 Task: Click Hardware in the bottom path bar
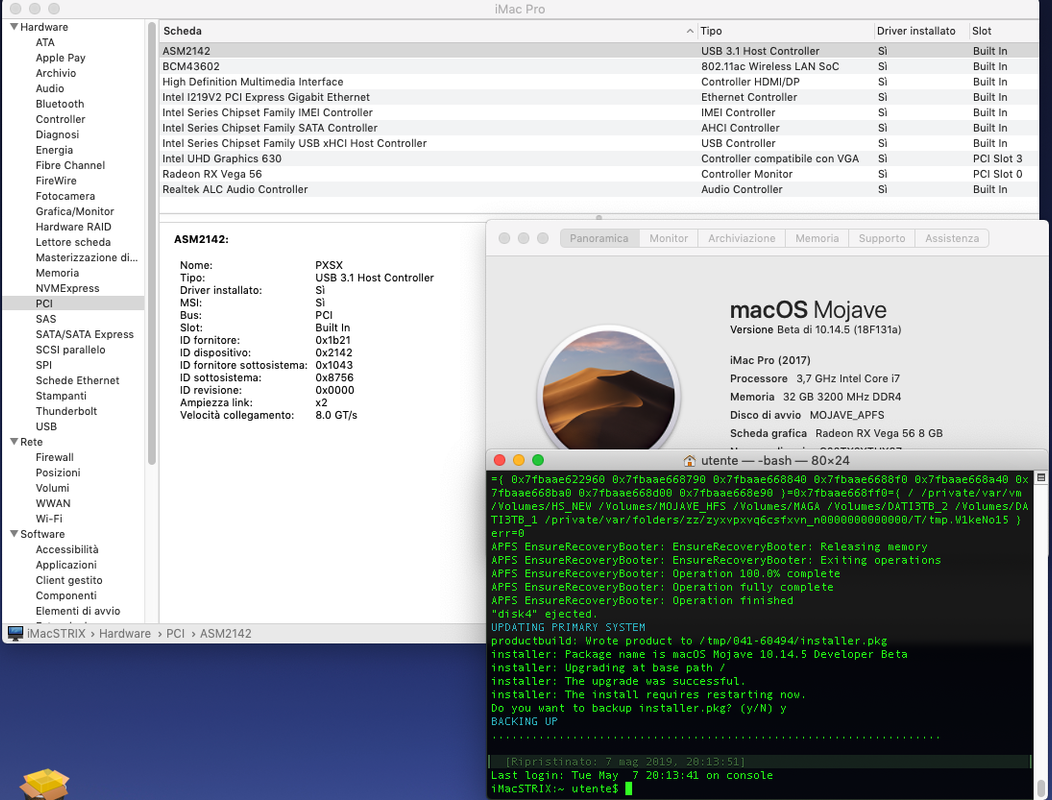click(125, 634)
